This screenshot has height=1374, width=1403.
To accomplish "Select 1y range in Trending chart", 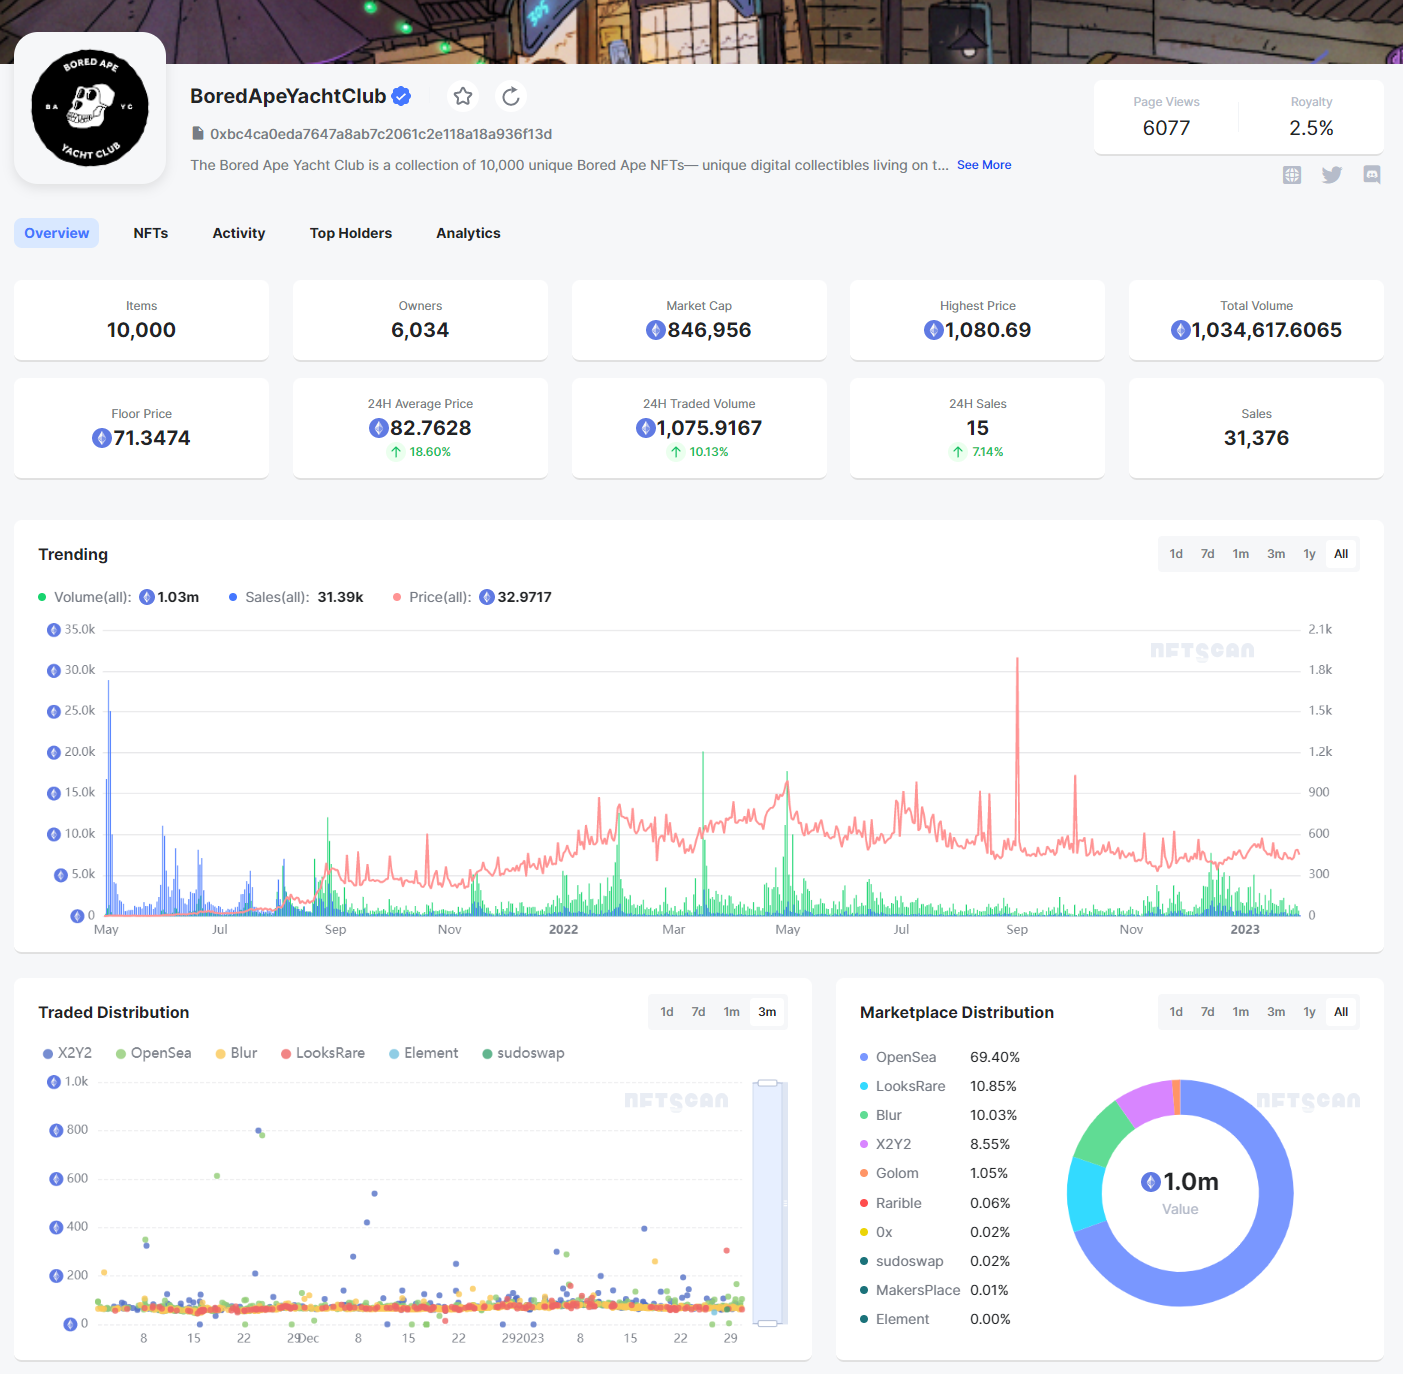I will click(x=1310, y=554).
